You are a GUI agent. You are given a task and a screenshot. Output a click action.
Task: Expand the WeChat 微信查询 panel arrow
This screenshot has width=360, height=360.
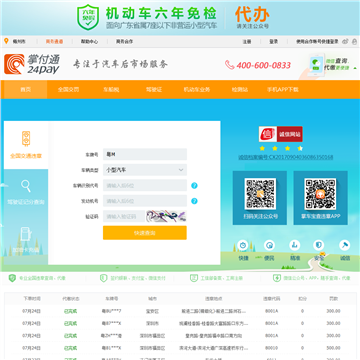tap(355, 68)
